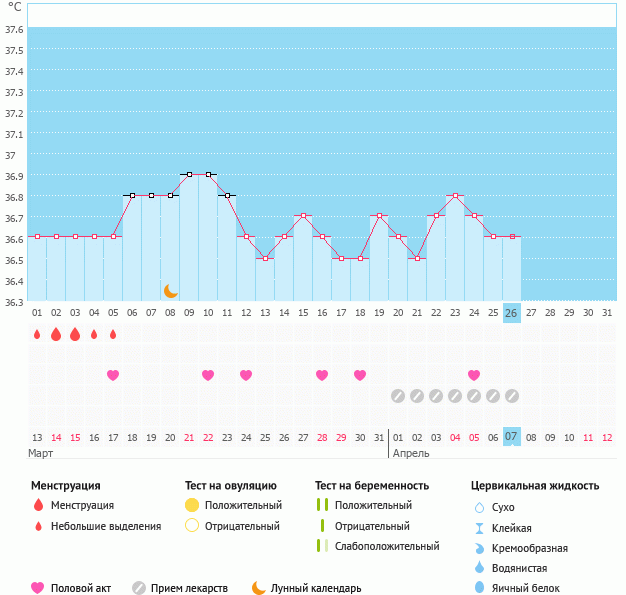
Task: Click the heart icon on cycle day 24
Action: pyautogui.click(x=474, y=375)
